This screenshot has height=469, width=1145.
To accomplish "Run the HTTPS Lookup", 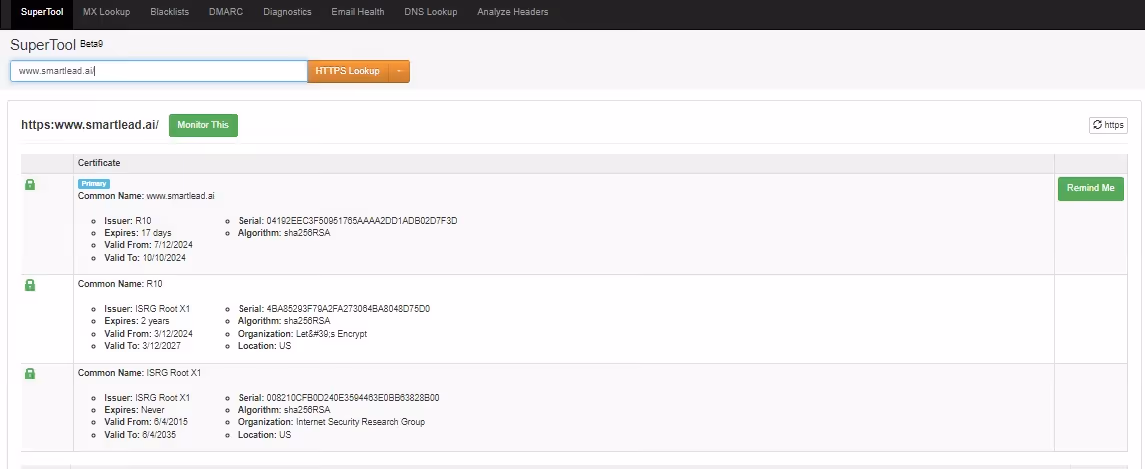I will coord(348,71).
